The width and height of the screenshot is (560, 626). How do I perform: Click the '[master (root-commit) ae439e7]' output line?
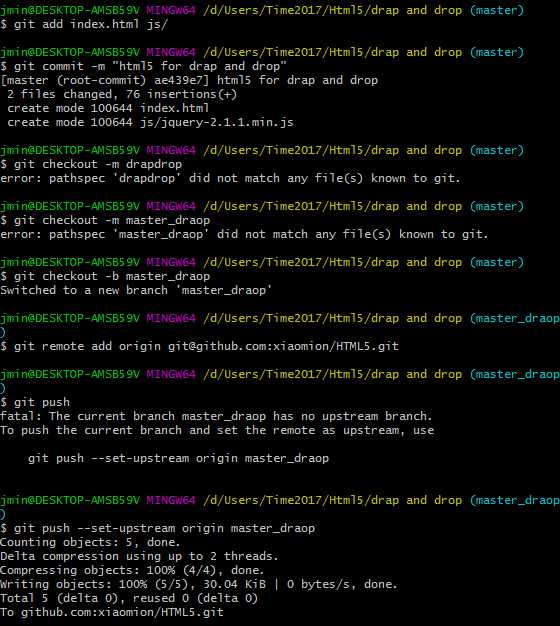189,80
